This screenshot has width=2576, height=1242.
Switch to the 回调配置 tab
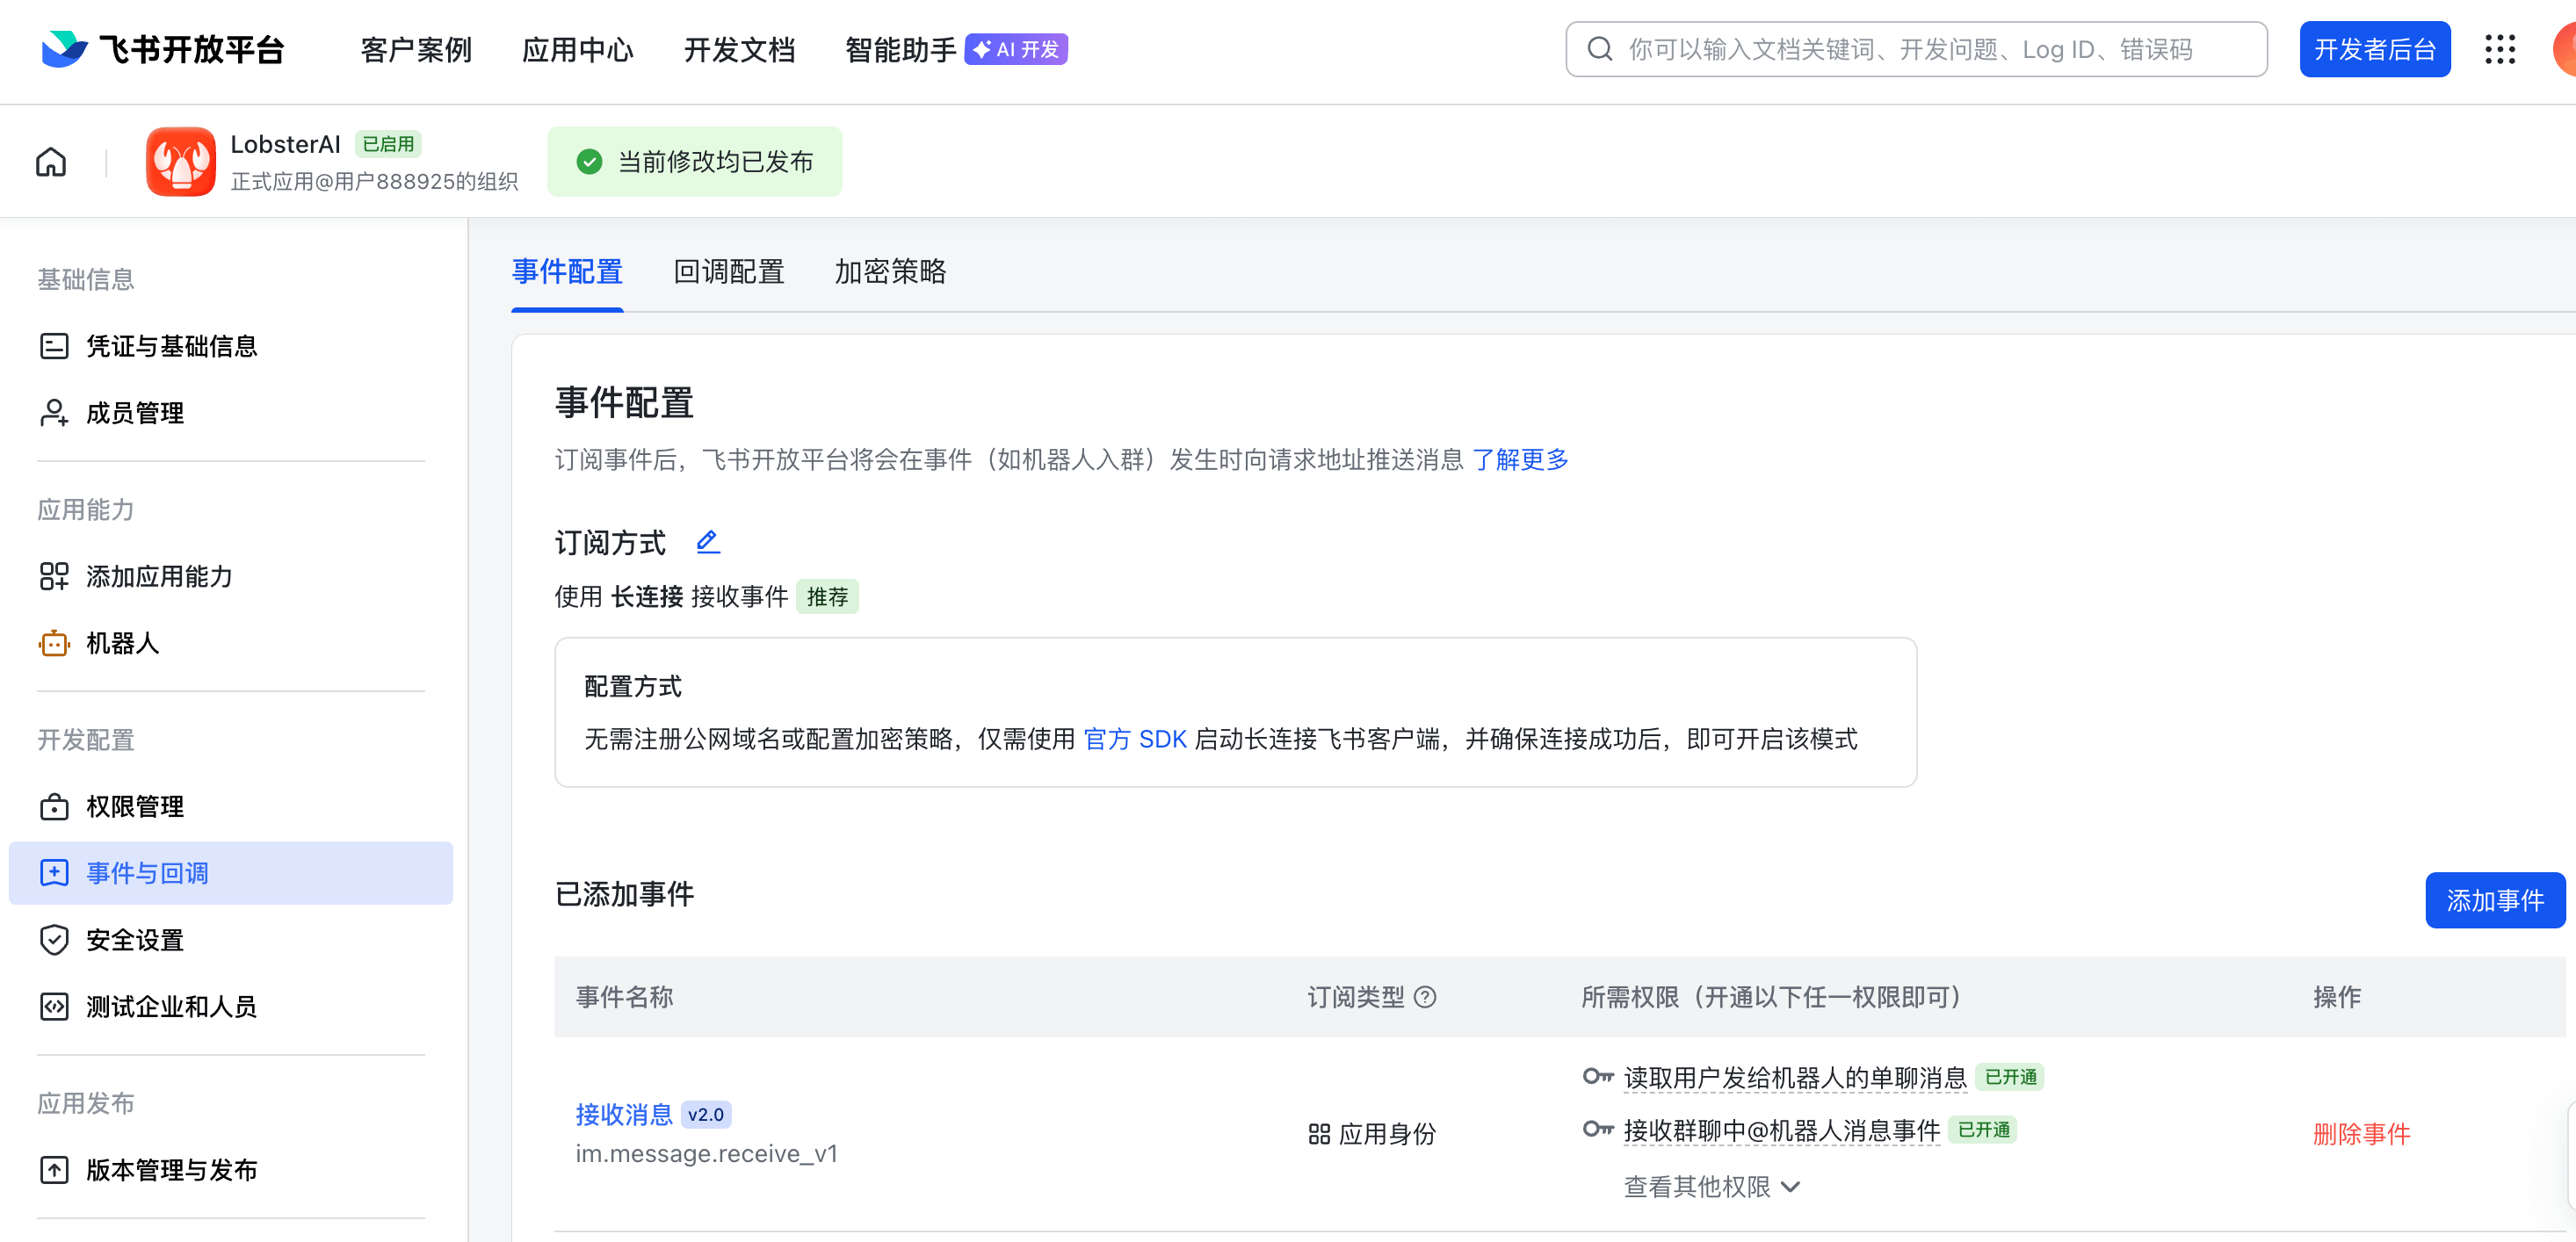(x=729, y=273)
